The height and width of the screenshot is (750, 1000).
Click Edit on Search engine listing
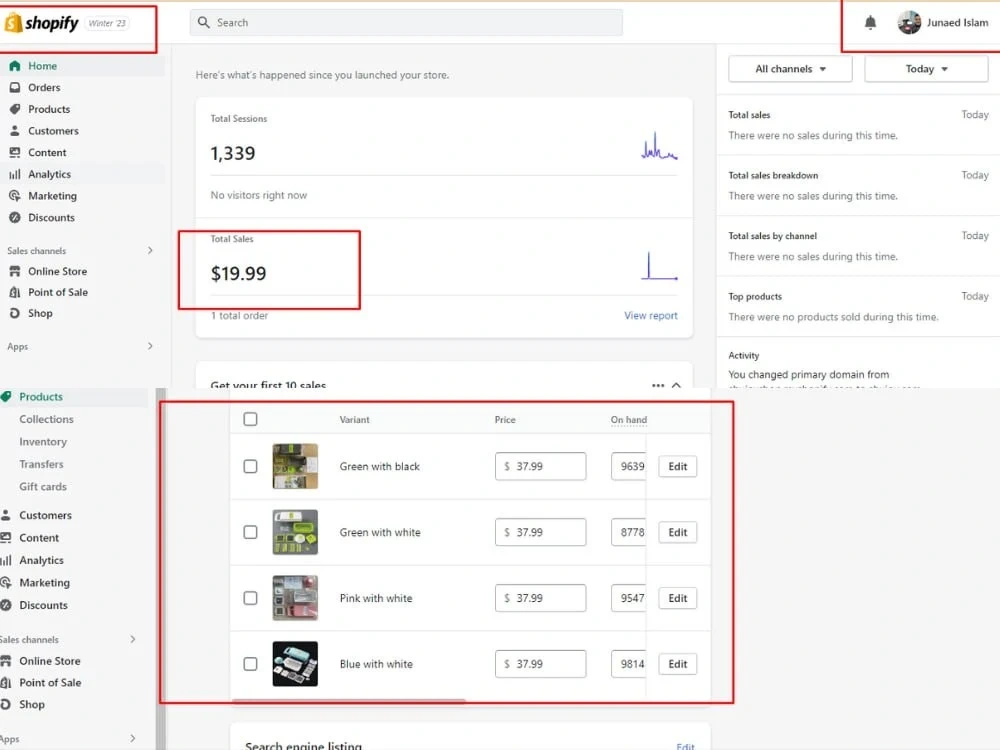pos(685,746)
